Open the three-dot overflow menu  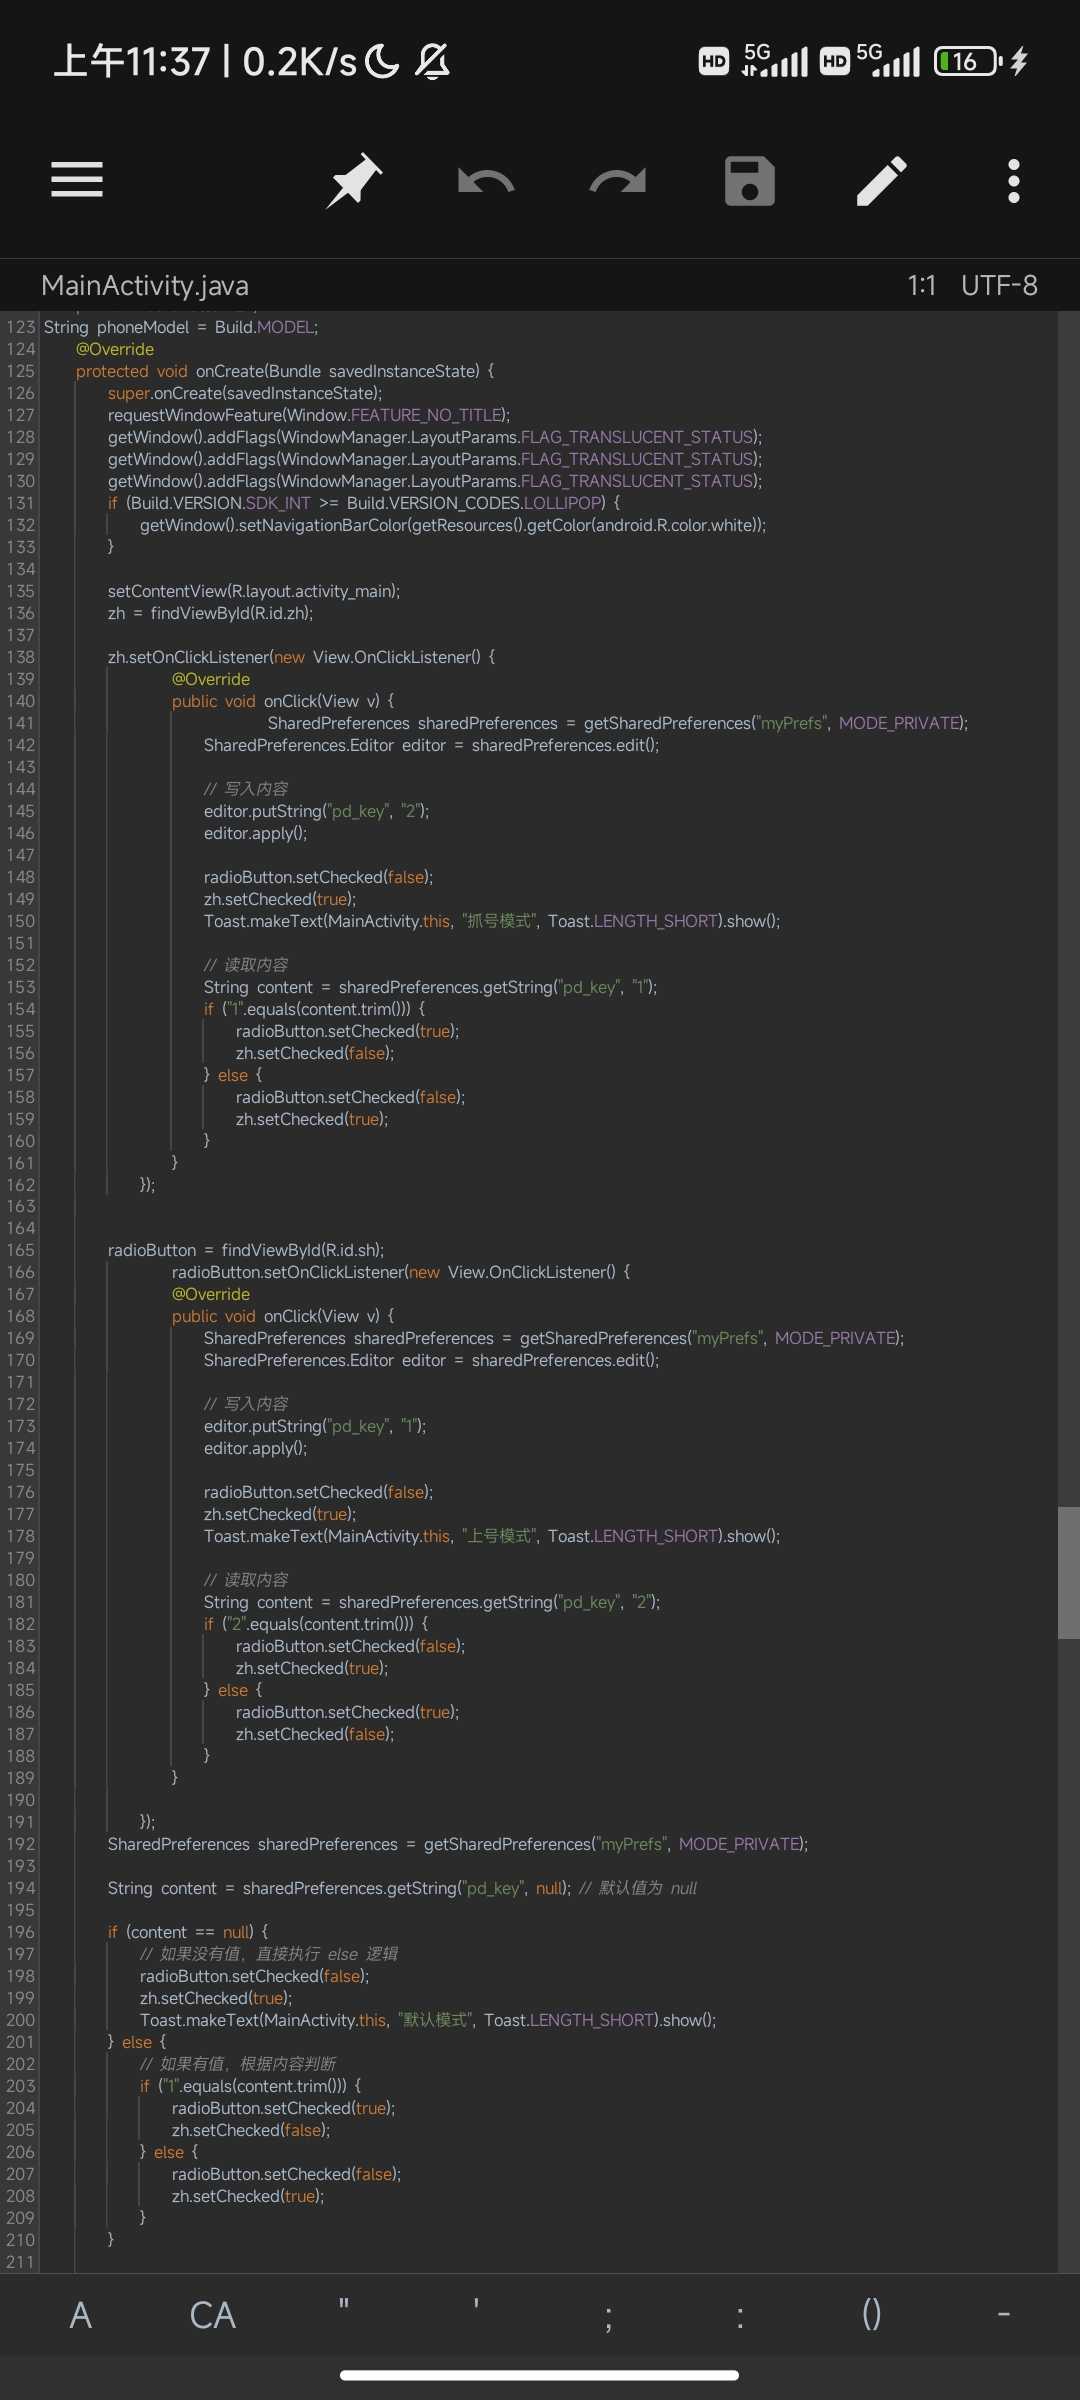tap(1014, 181)
